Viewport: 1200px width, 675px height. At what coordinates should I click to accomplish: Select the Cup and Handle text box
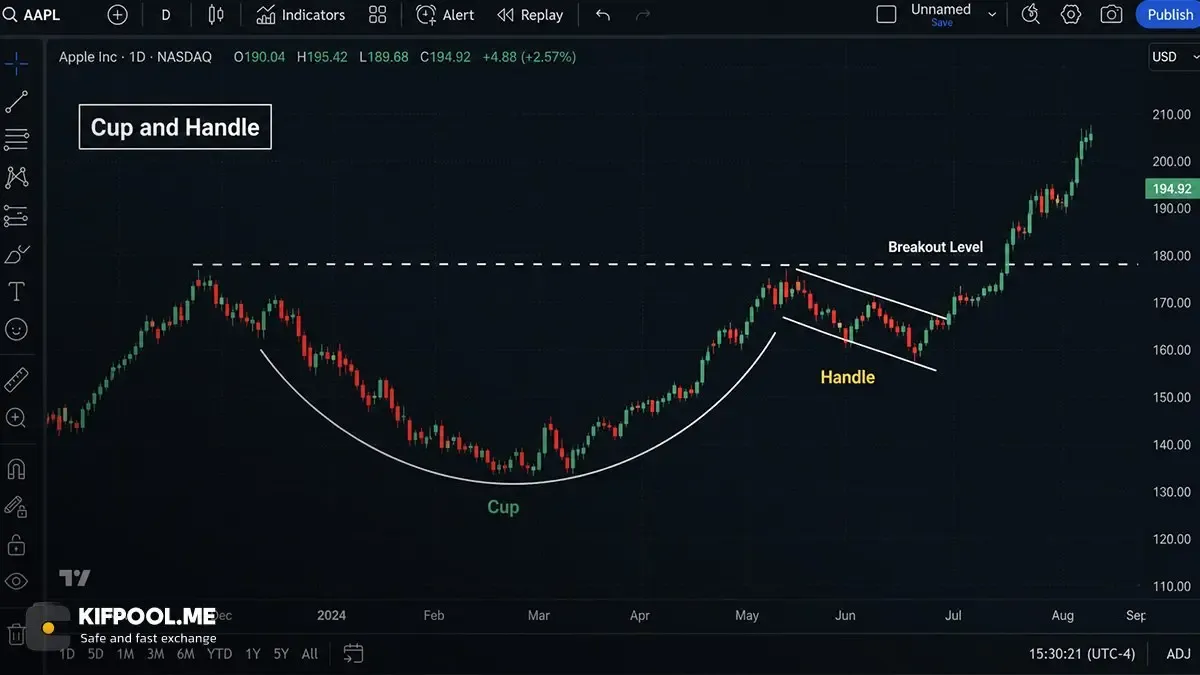[x=175, y=127]
